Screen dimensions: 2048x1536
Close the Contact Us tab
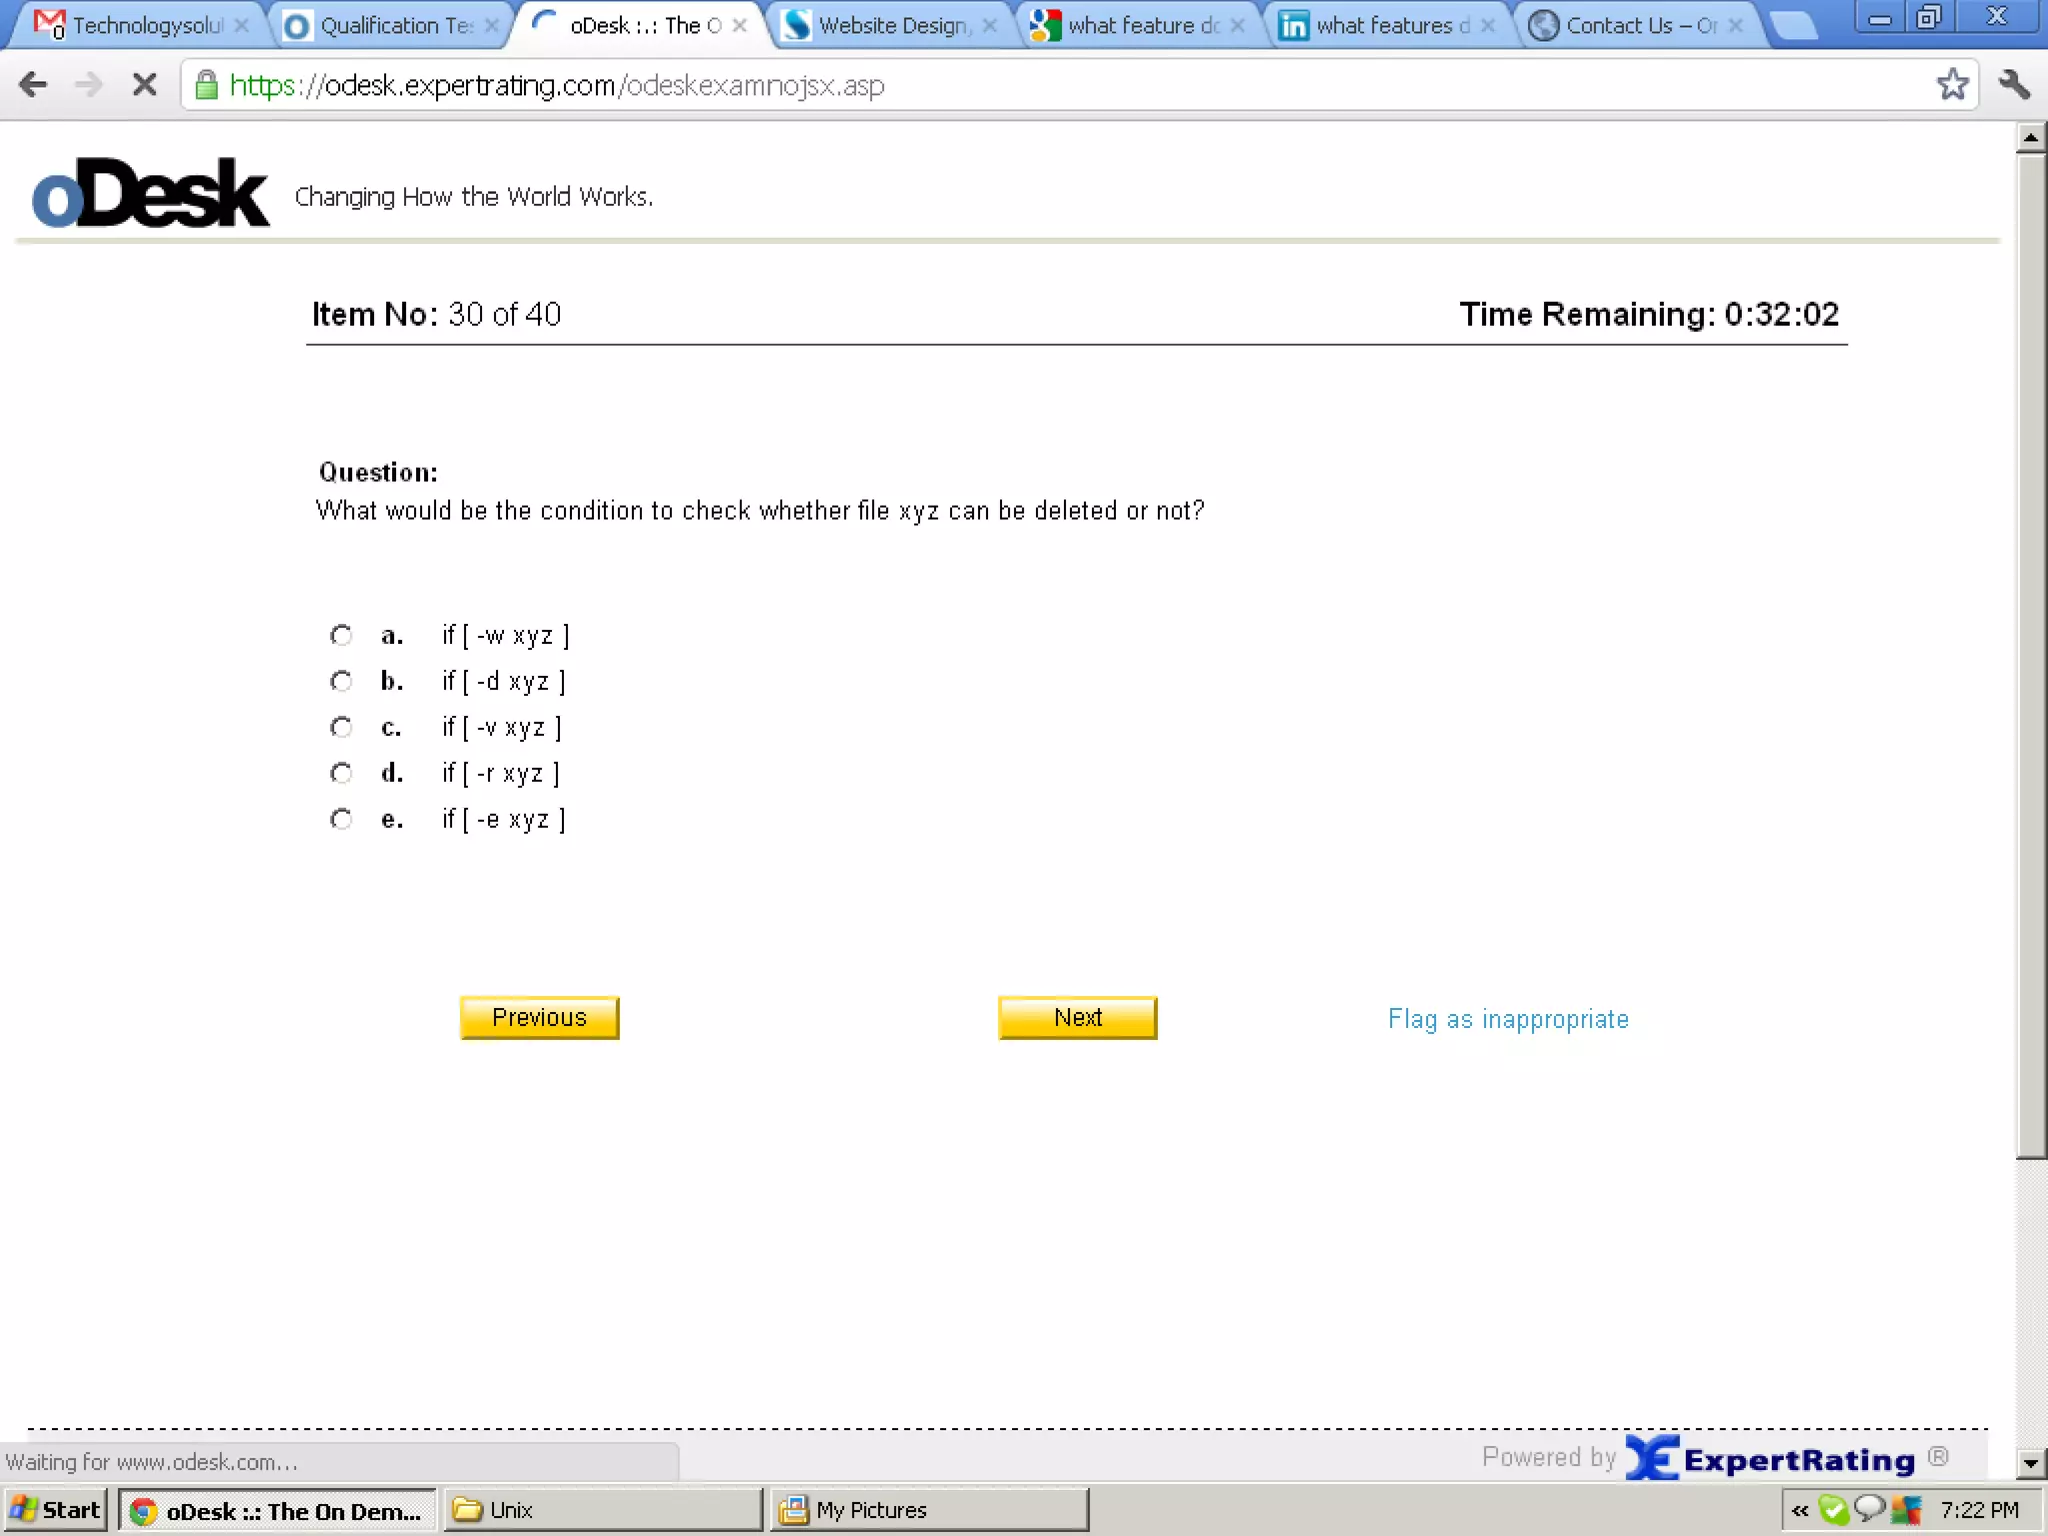[1736, 26]
